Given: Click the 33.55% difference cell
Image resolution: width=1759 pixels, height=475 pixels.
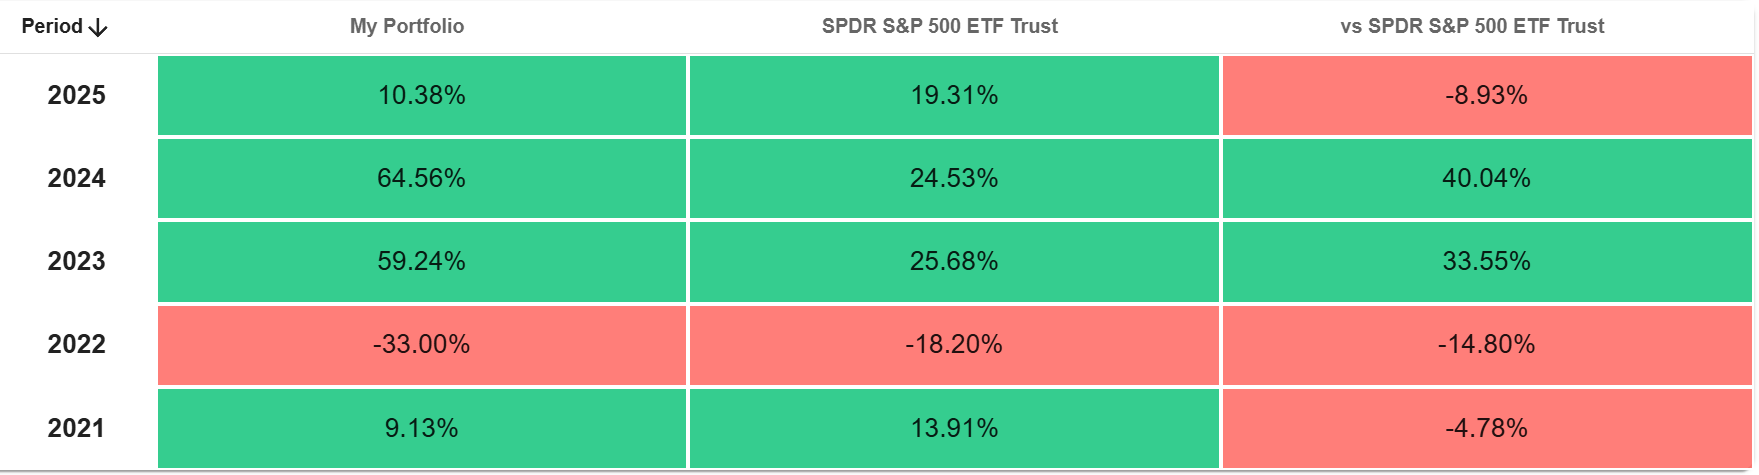Looking at the screenshot, I should (1486, 261).
